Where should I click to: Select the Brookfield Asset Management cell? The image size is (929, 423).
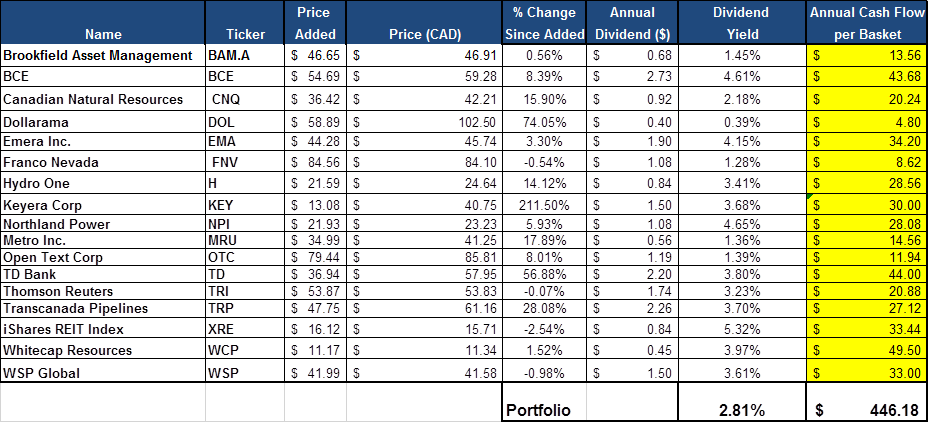click(x=102, y=56)
